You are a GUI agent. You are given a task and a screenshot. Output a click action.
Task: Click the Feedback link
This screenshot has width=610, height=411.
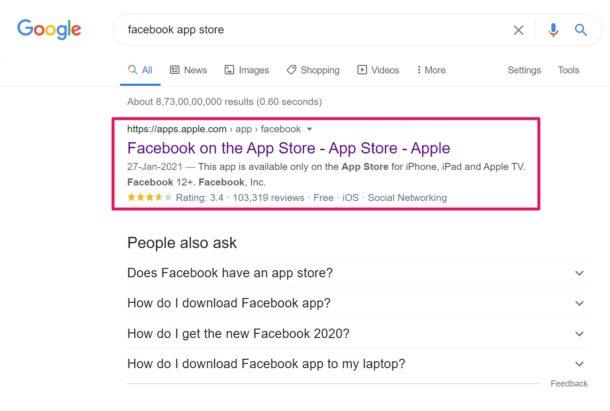pyautogui.click(x=569, y=384)
